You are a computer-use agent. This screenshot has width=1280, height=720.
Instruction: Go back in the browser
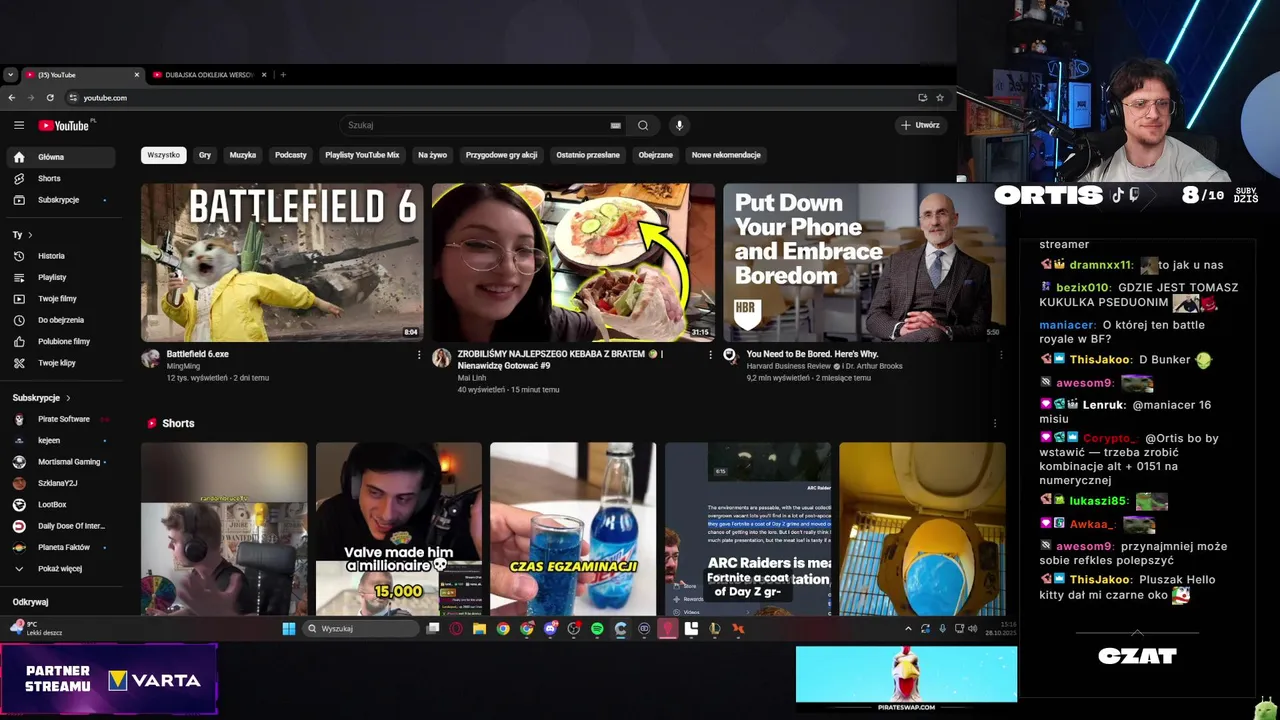coord(12,97)
